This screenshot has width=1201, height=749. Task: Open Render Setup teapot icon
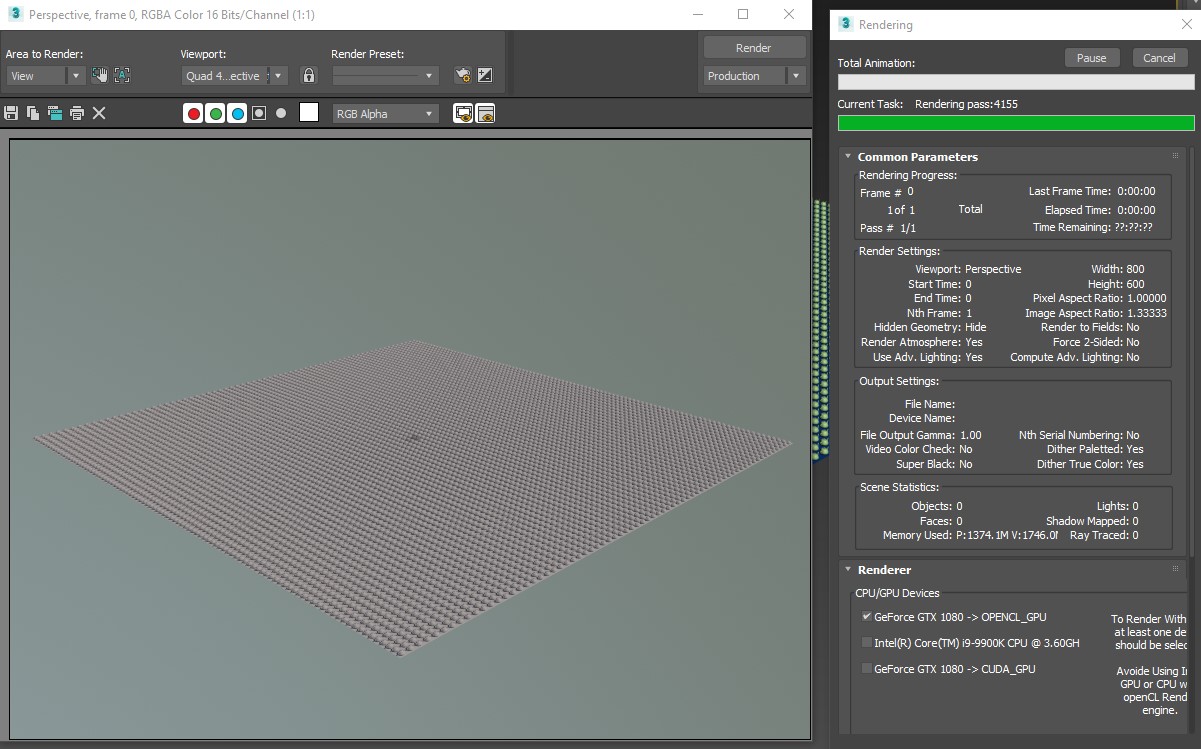coord(462,75)
